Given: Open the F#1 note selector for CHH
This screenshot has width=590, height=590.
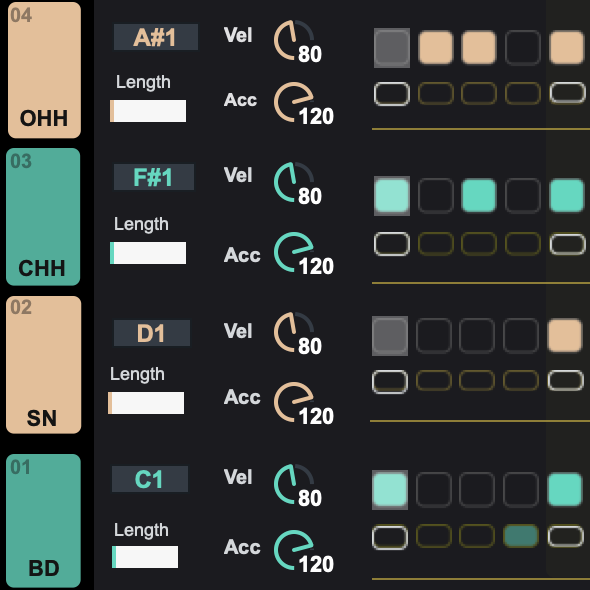Looking at the screenshot, I should click(154, 177).
